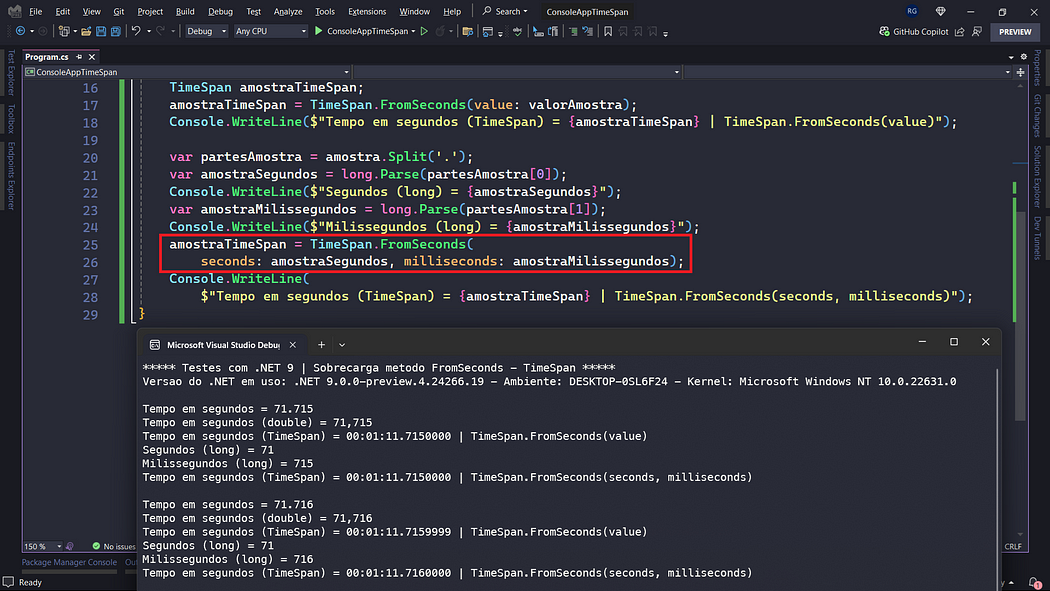Click the Open File folder icon

86,31
